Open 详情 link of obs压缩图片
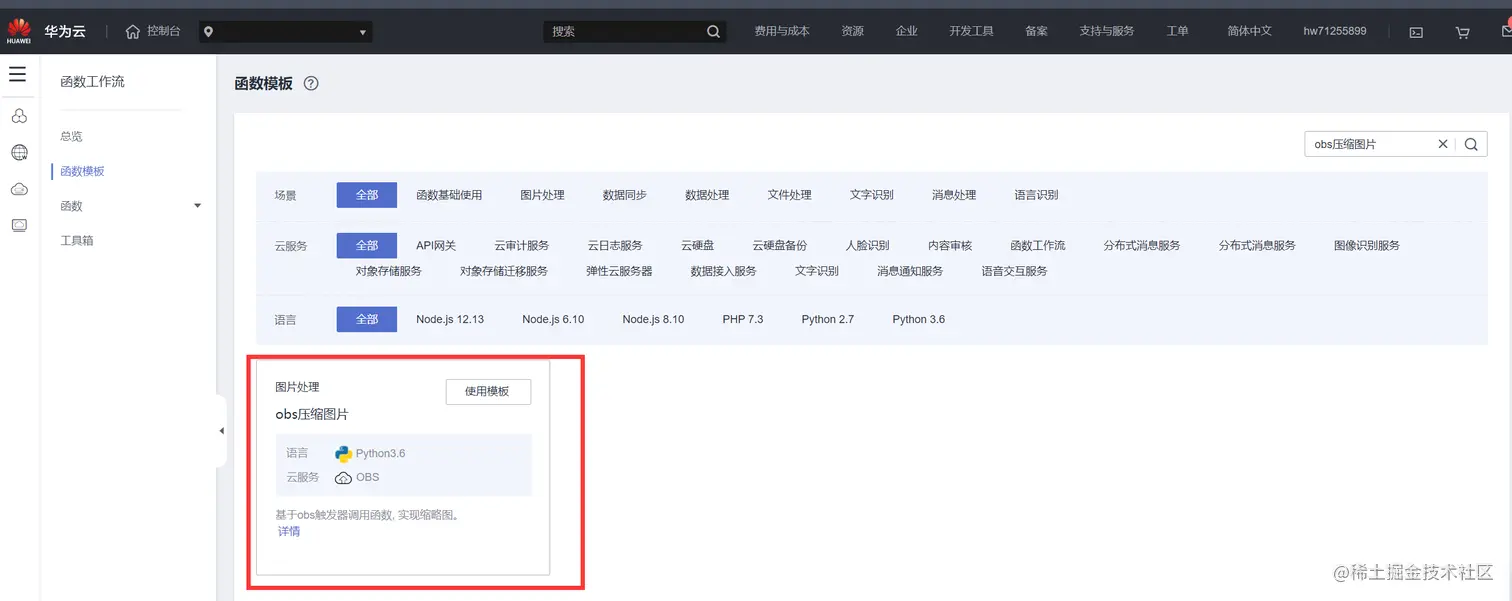Image resolution: width=1512 pixels, height=601 pixels. click(289, 531)
